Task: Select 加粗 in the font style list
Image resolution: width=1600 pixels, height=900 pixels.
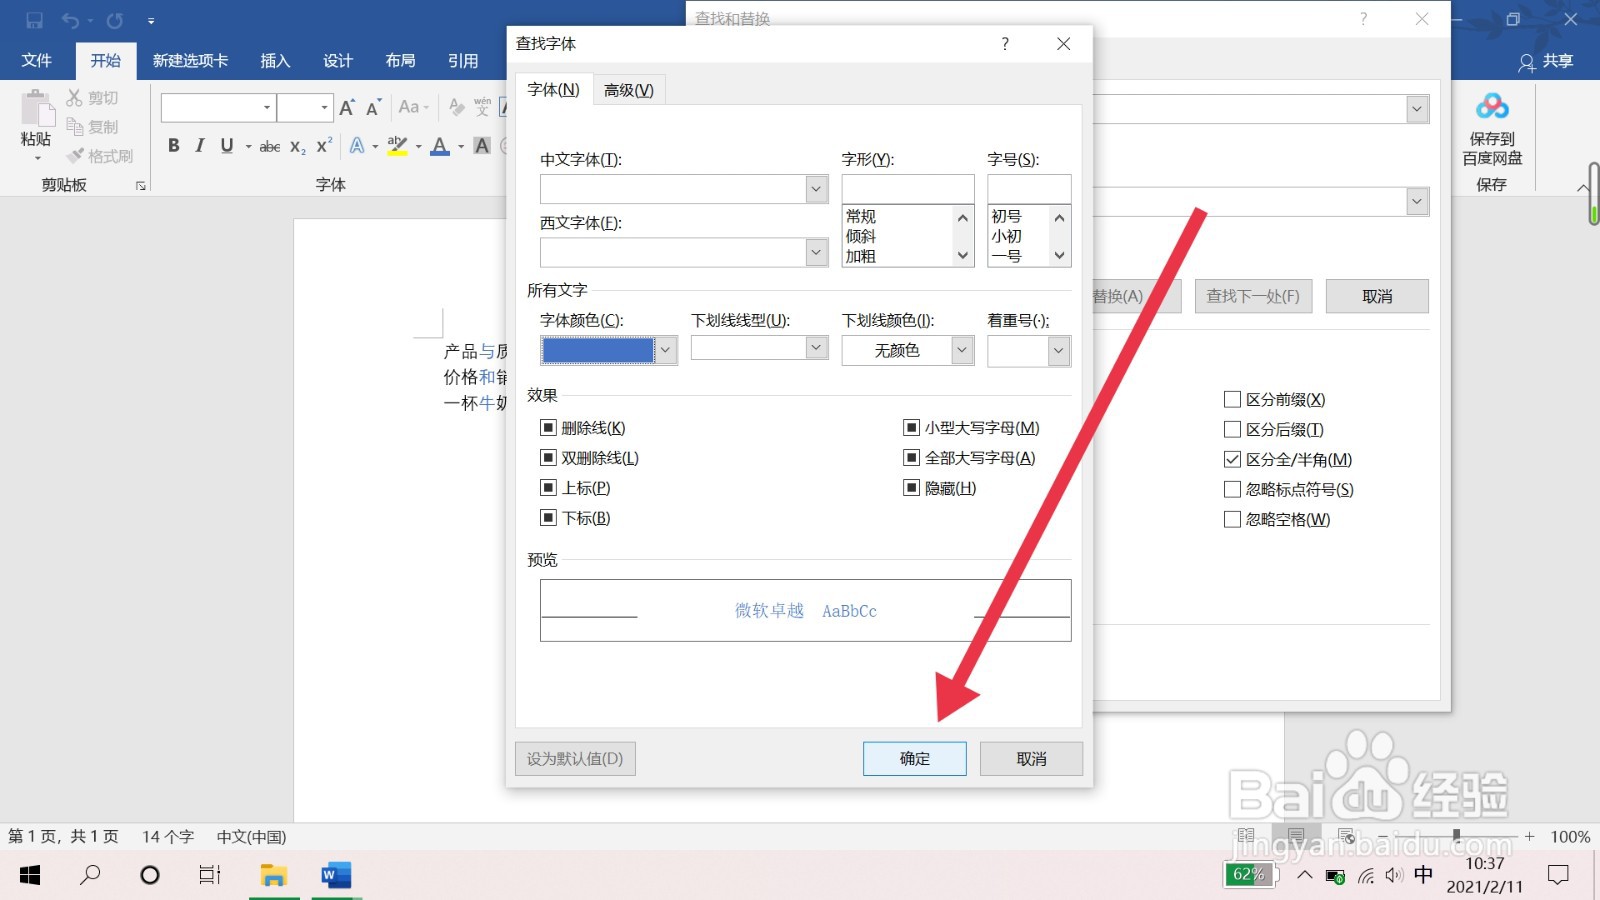Action: click(861, 256)
